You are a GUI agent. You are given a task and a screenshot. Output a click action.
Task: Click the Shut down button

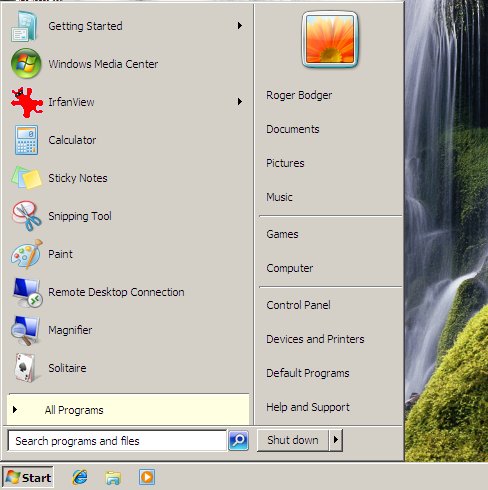click(x=293, y=440)
